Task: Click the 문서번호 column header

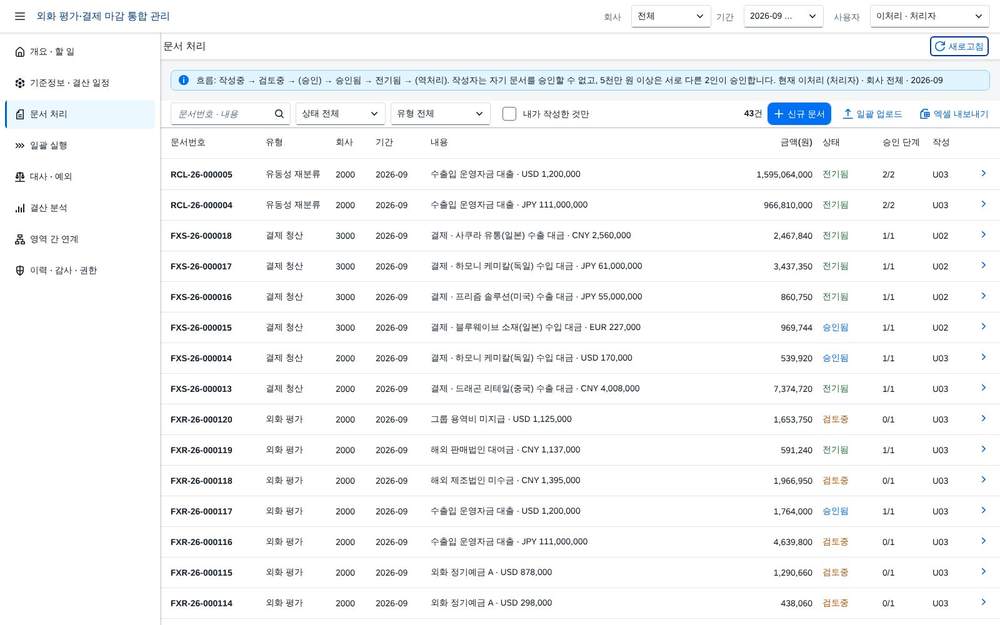Action: [x=188, y=142]
